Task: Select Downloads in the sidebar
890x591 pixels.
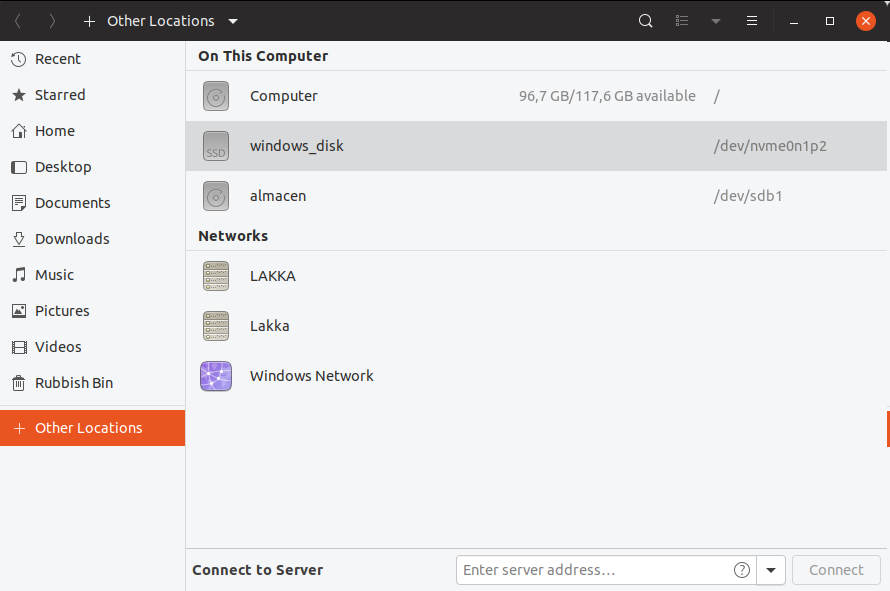Action: pyautogui.click(x=71, y=239)
